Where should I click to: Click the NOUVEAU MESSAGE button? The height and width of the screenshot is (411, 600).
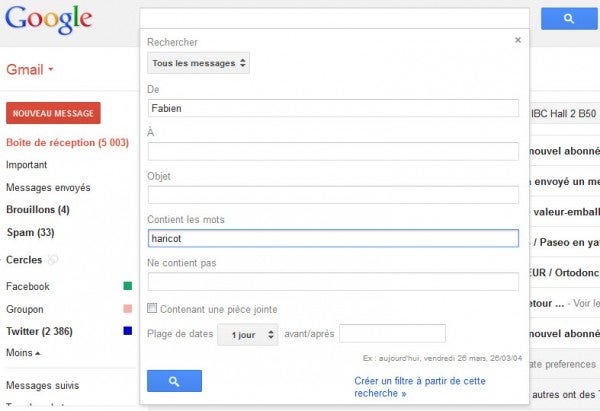pos(53,113)
